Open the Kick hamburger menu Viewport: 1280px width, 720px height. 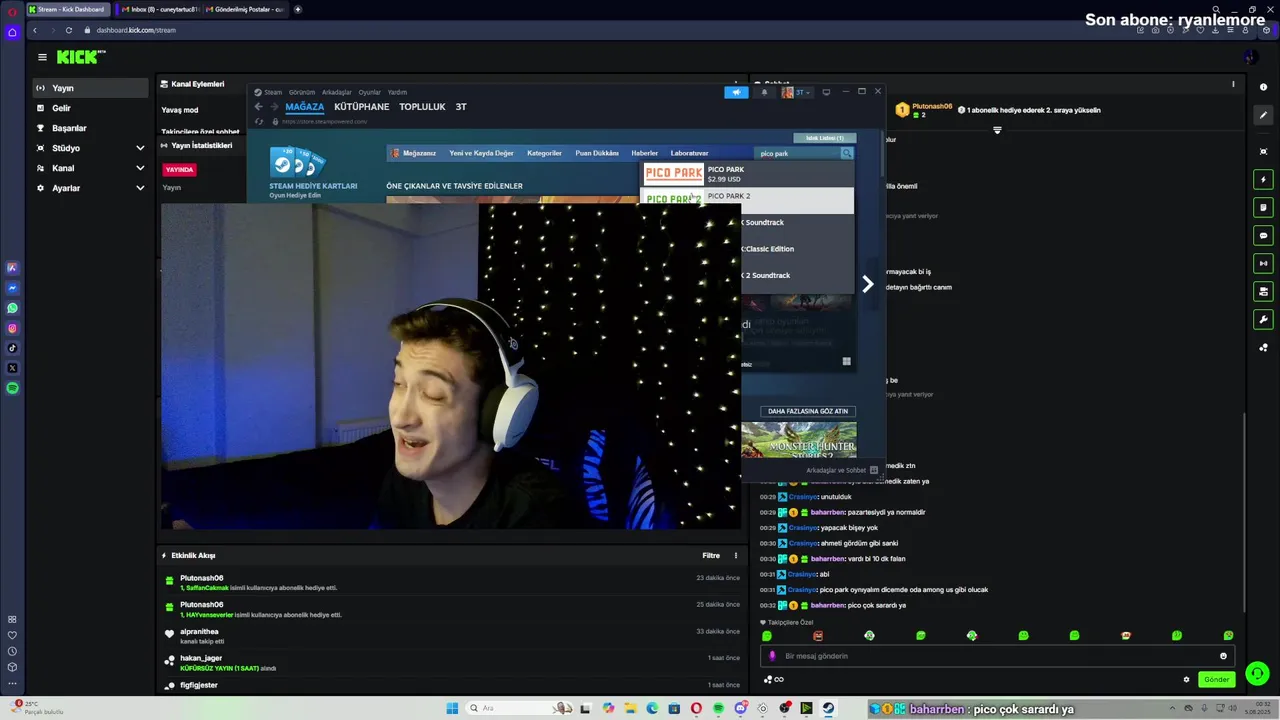pyautogui.click(x=42, y=58)
